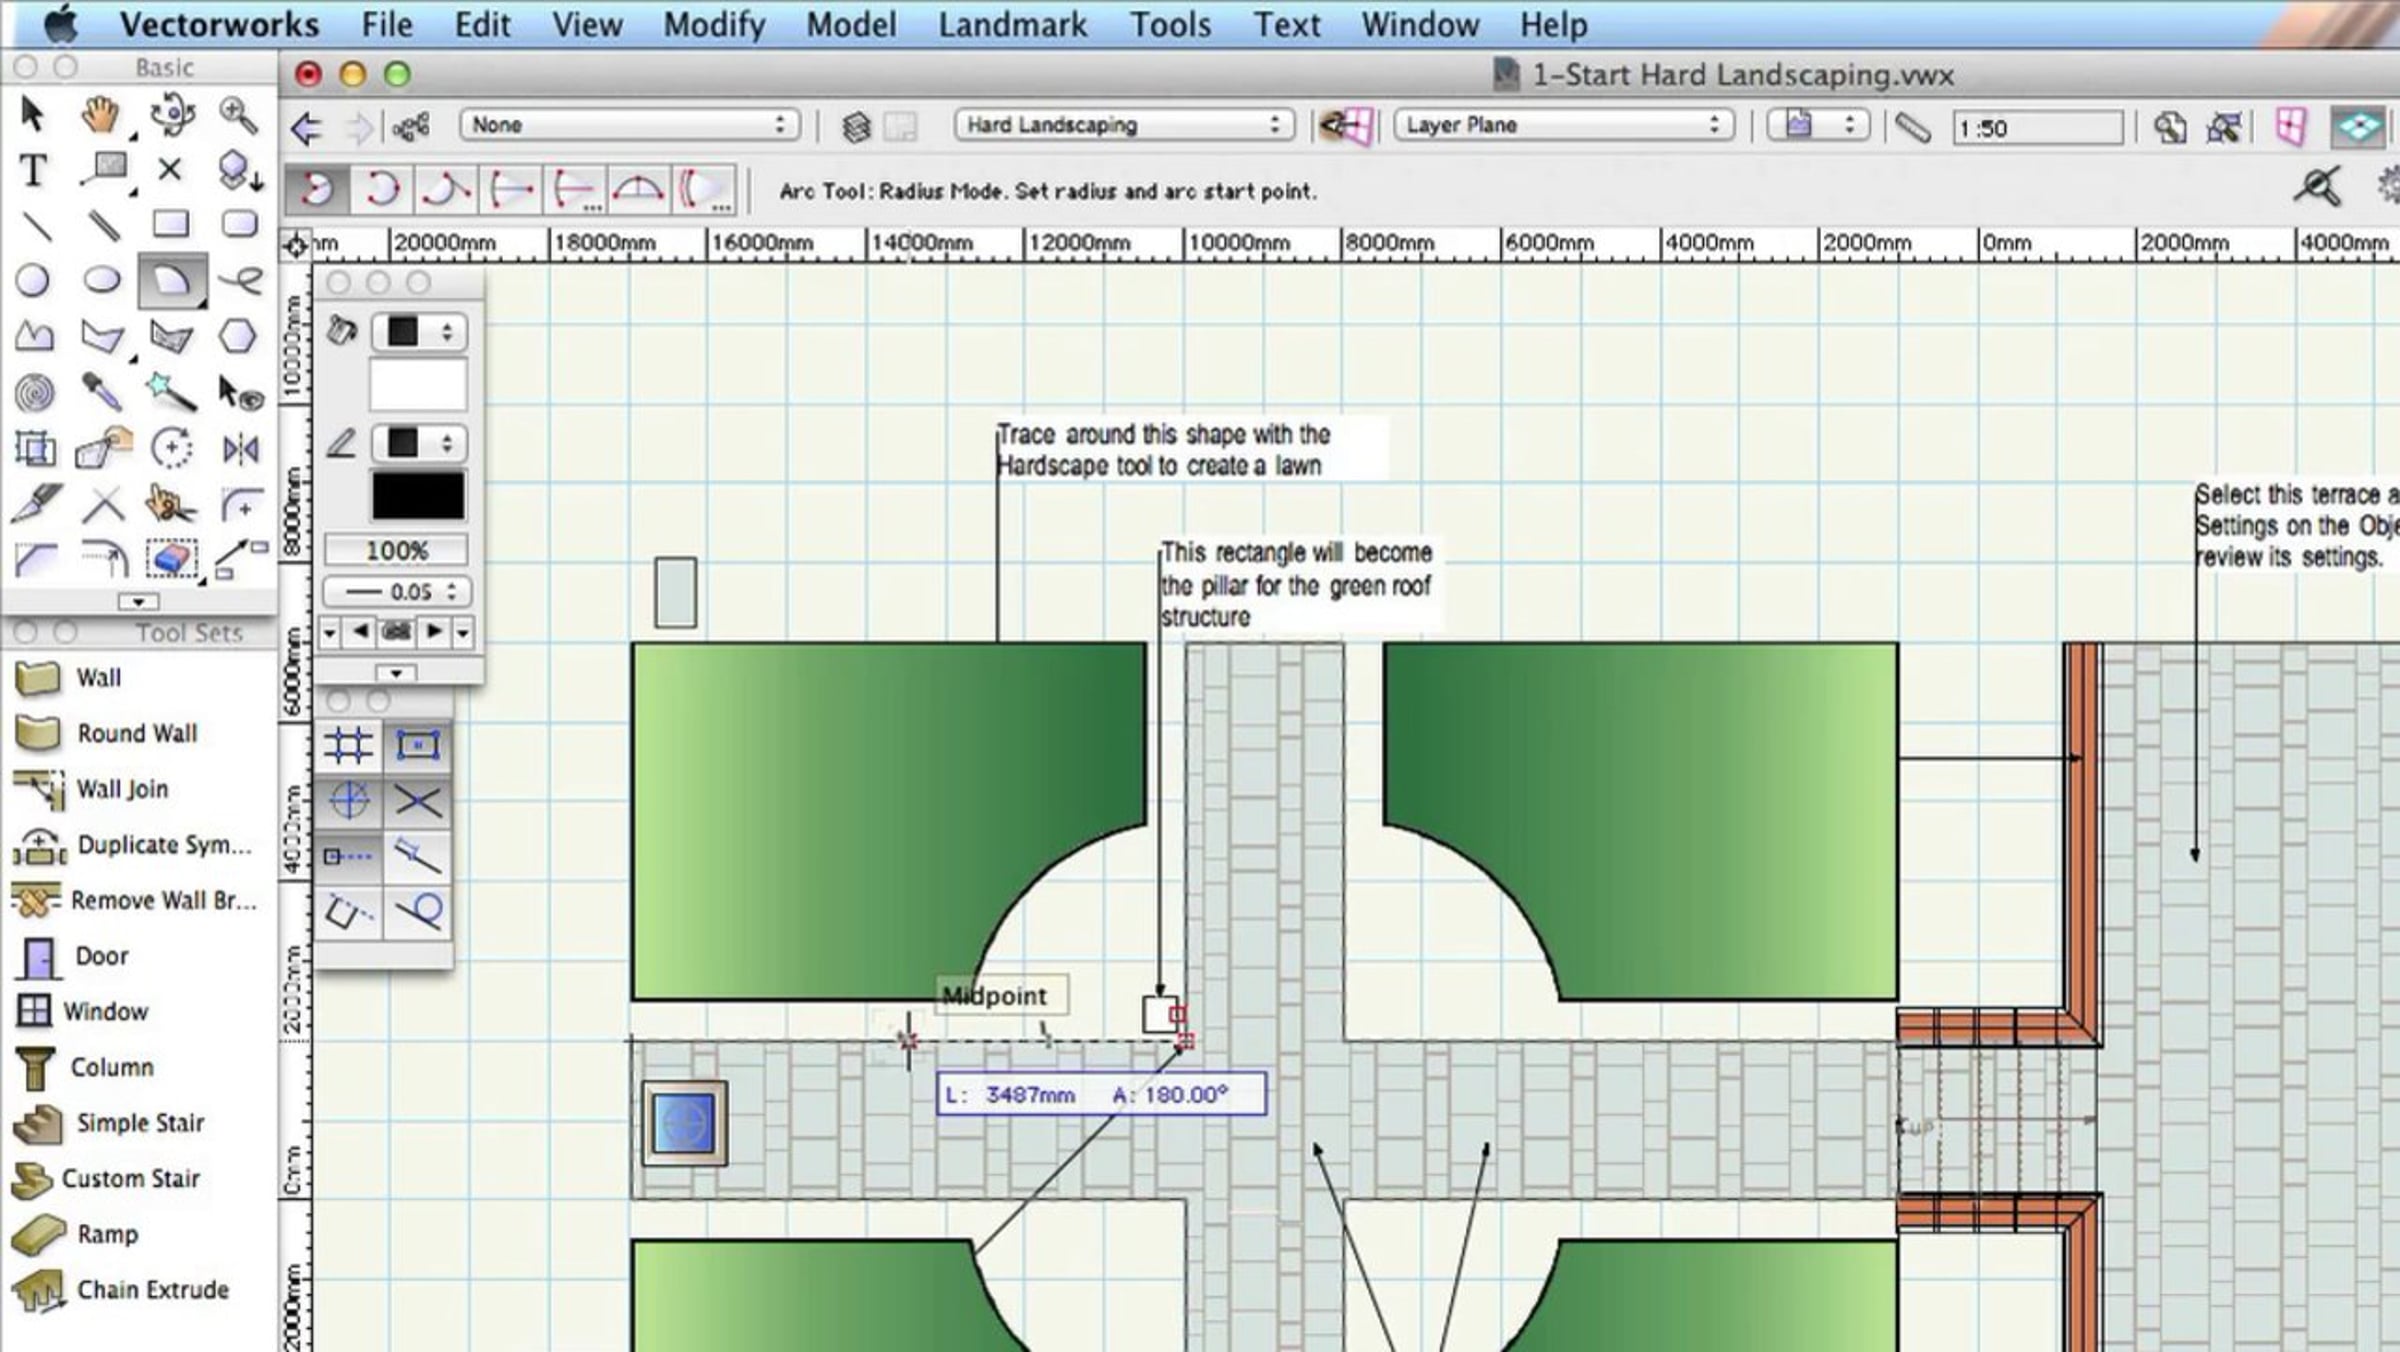Open the Modify menu
This screenshot has width=2400, height=1352.
coord(714,24)
